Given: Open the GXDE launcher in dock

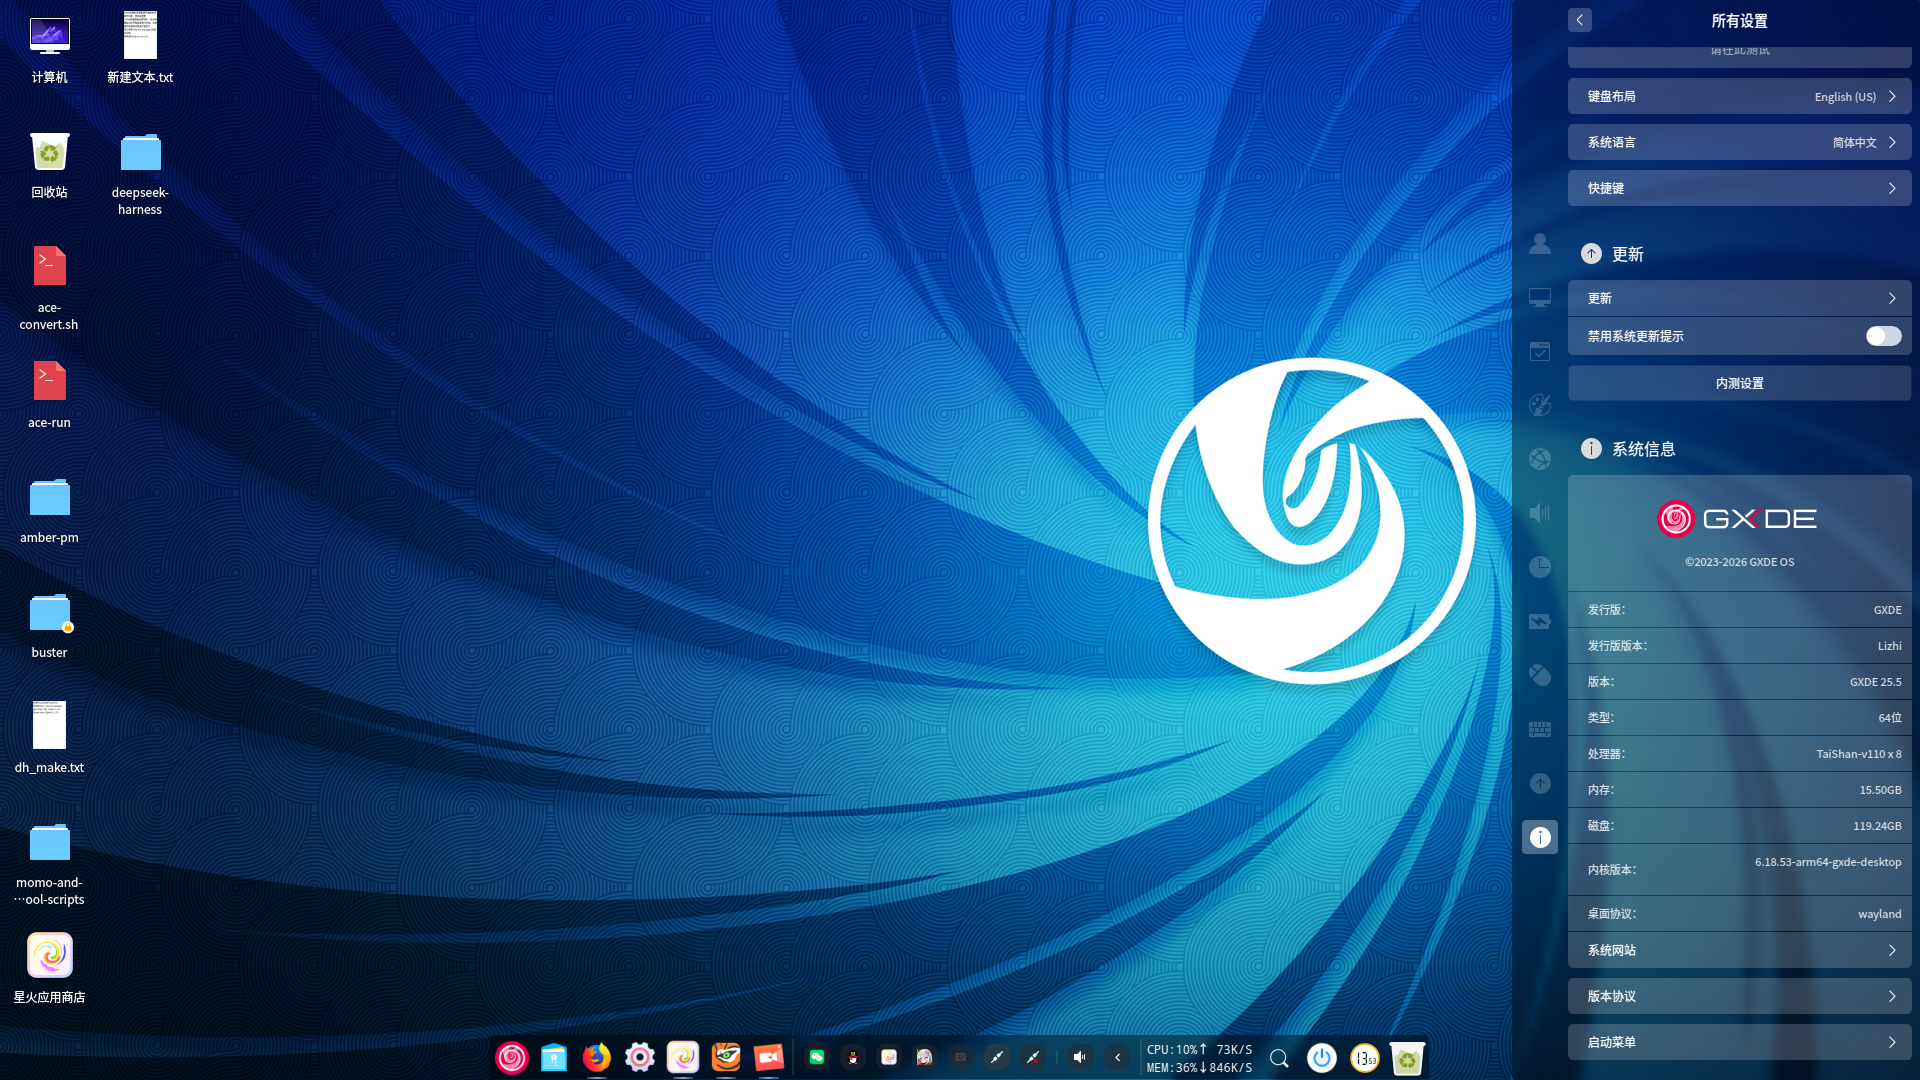Looking at the screenshot, I should click(x=512, y=1057).
